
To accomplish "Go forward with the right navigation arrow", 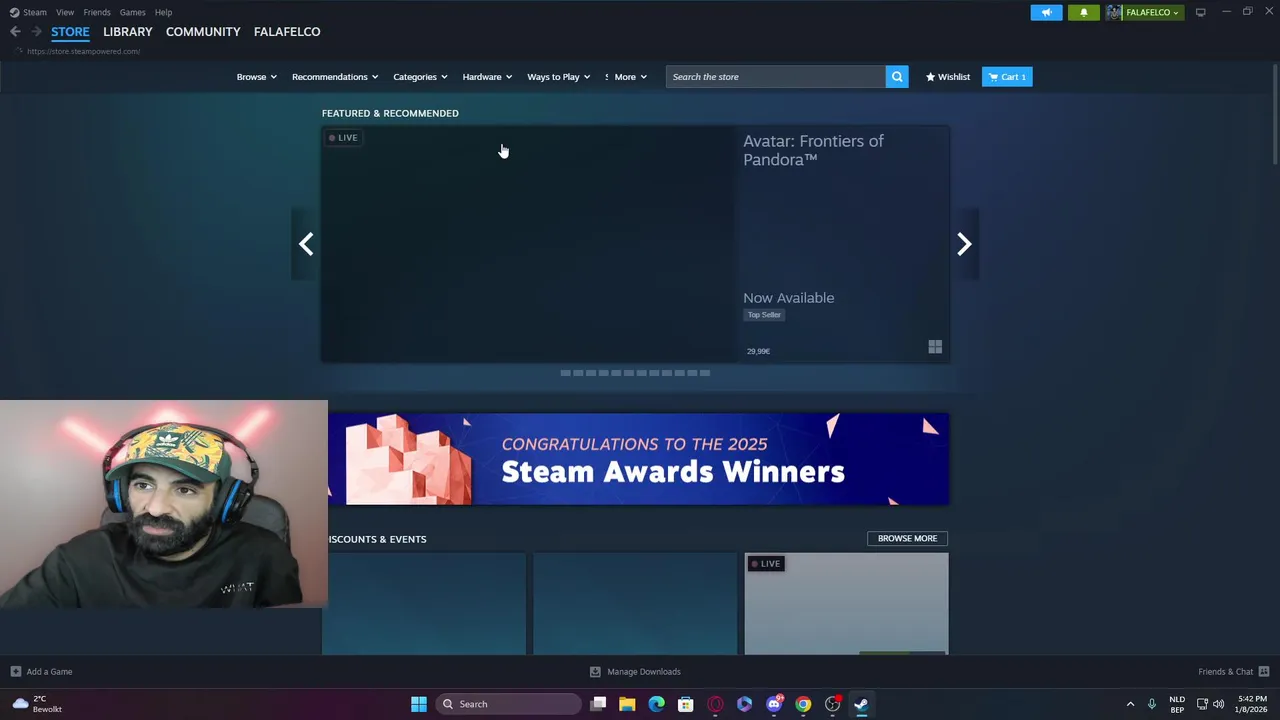I will point(36,32).
